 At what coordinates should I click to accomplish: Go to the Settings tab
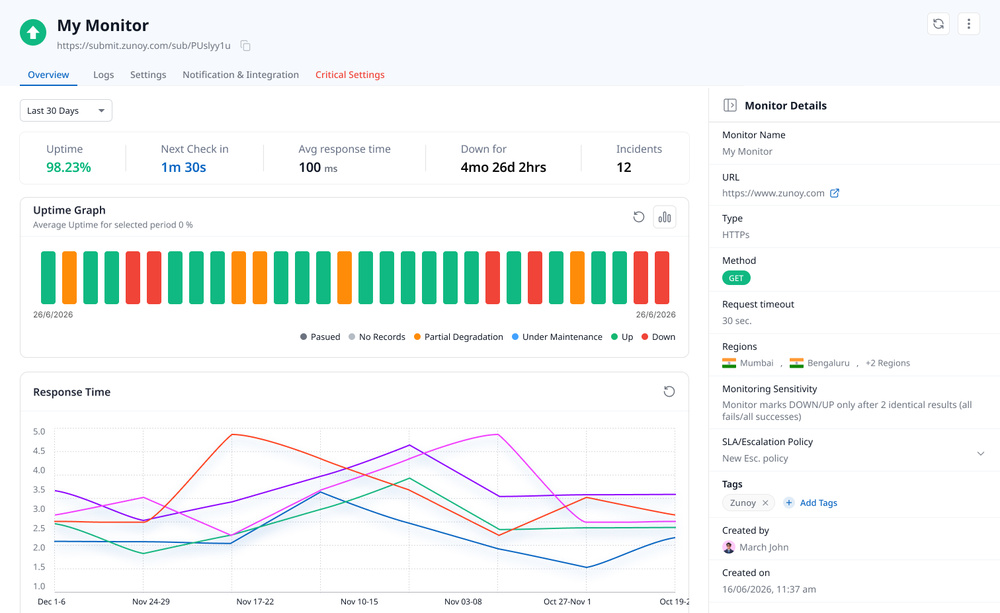pos(148,75)
